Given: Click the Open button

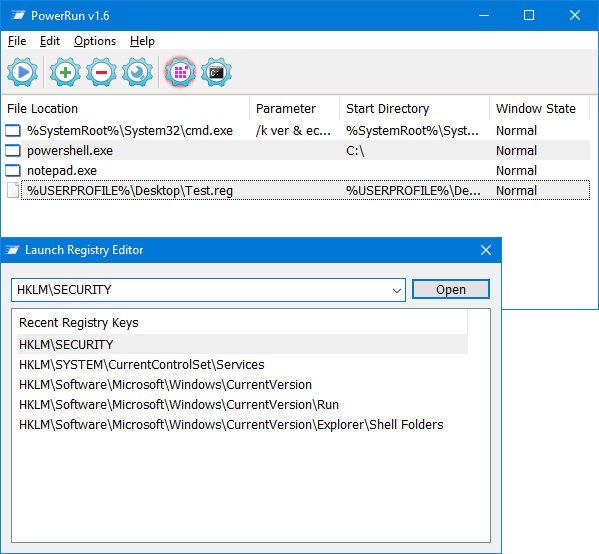Looking at the screenshot, I should 450,289.
